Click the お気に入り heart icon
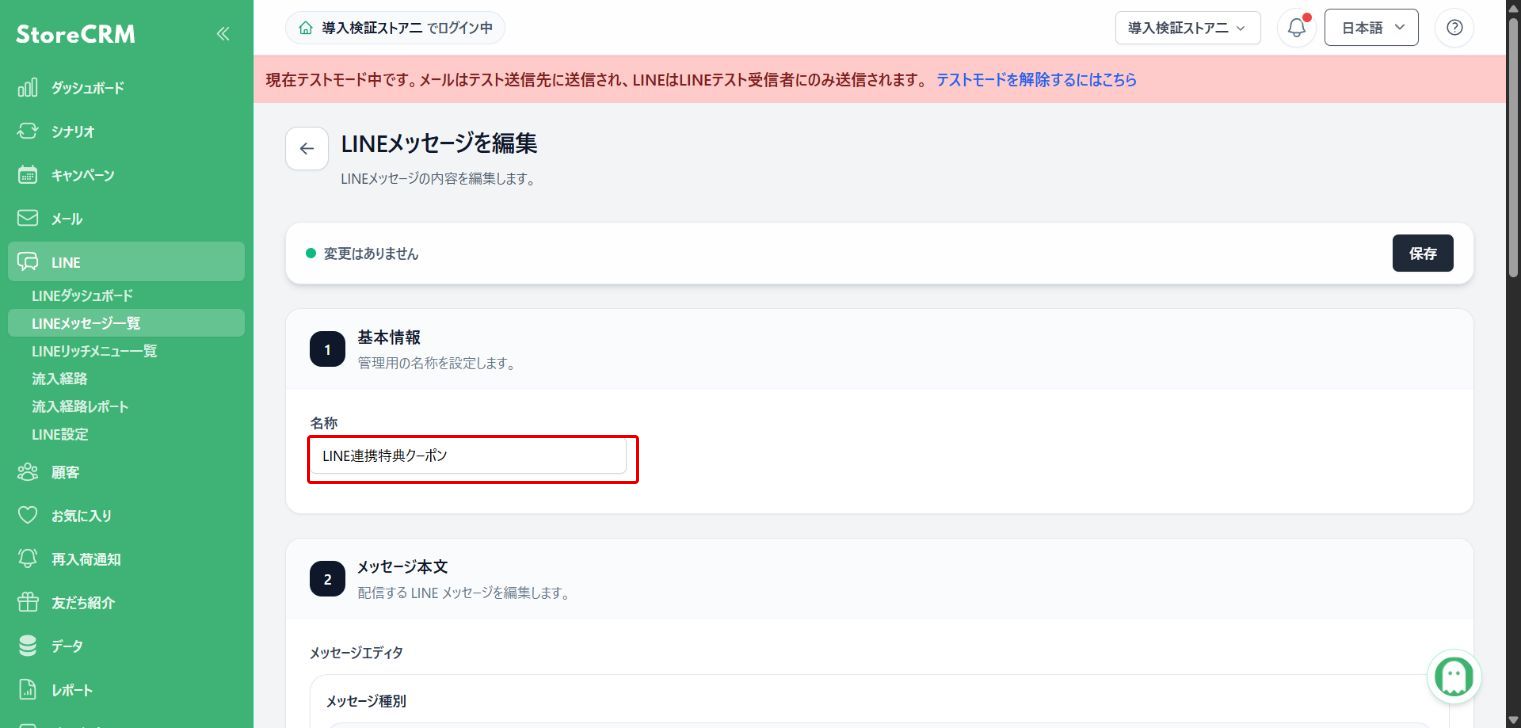The width and height of the screenshot is (1521, 728). pos(28,516)
